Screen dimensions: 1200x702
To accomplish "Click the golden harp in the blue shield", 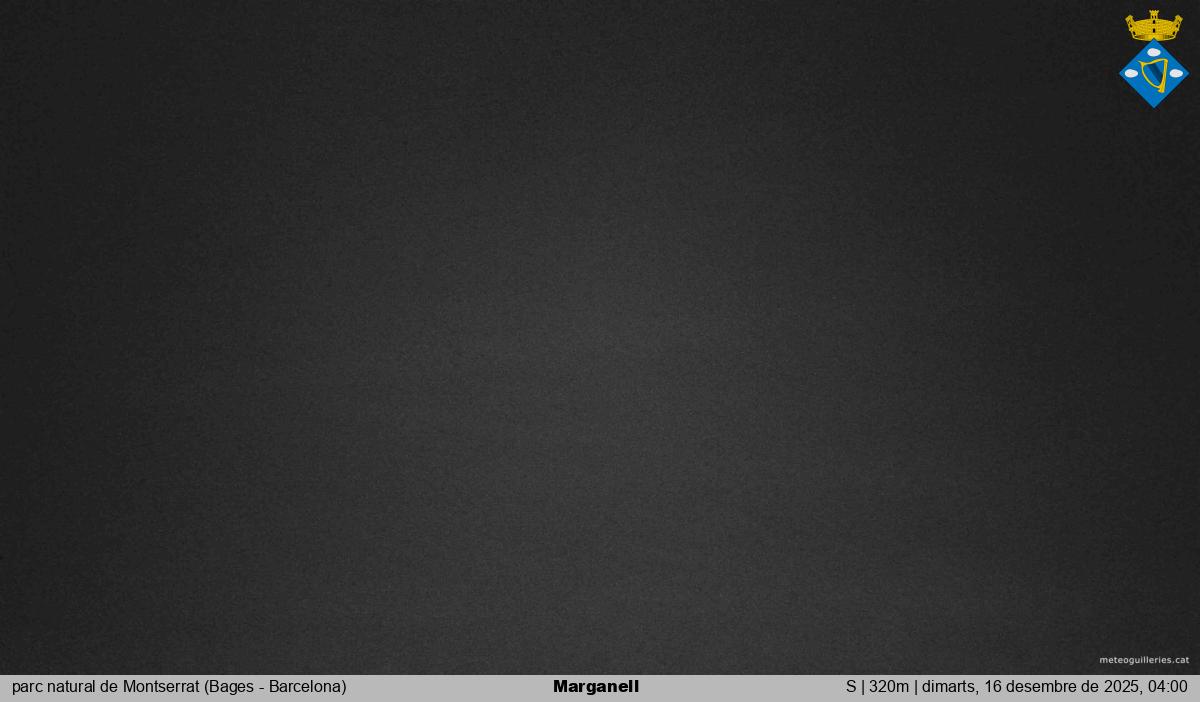I will point(1153,74).
